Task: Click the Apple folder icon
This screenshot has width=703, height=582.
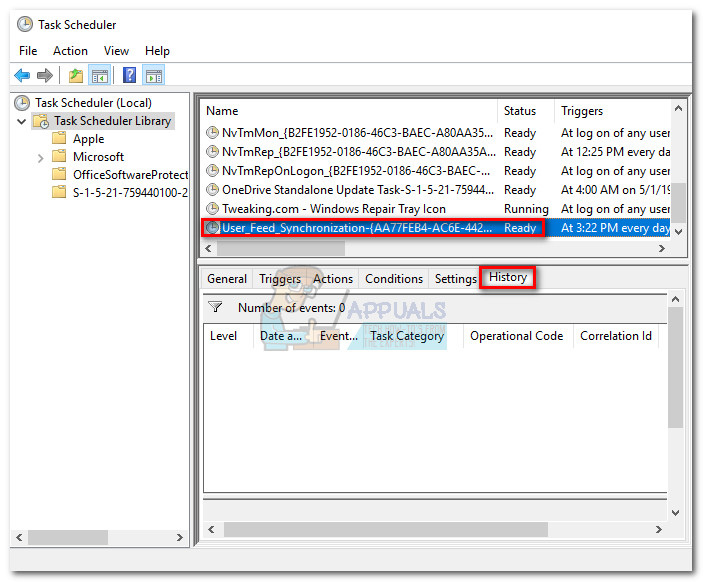Action: point(59,139)
